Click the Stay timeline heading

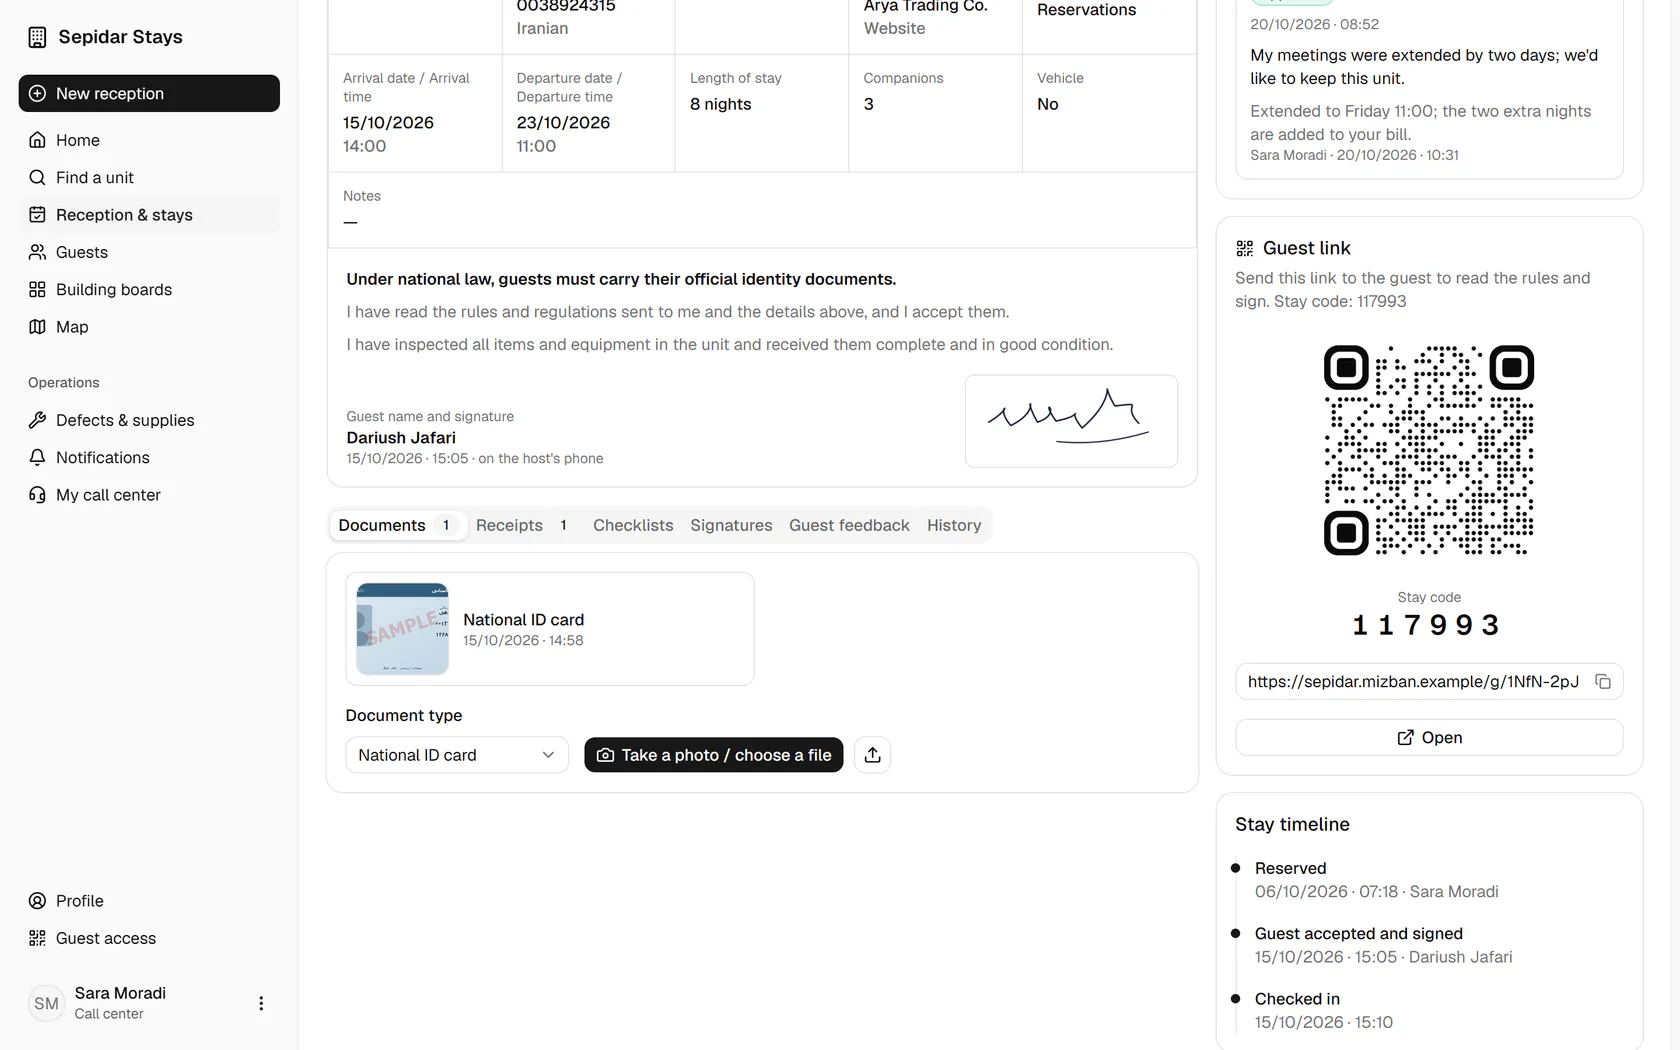click(x=1292, y=825)
